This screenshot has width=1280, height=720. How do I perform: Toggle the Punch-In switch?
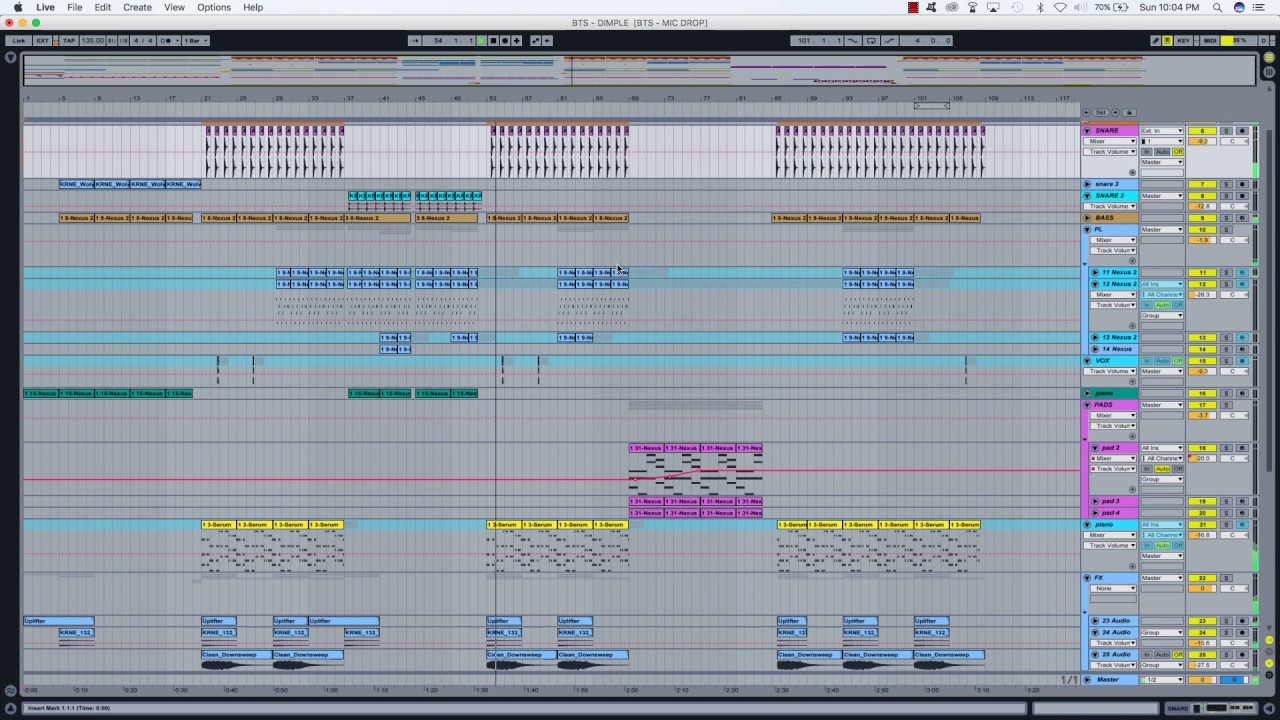[853, 41]
